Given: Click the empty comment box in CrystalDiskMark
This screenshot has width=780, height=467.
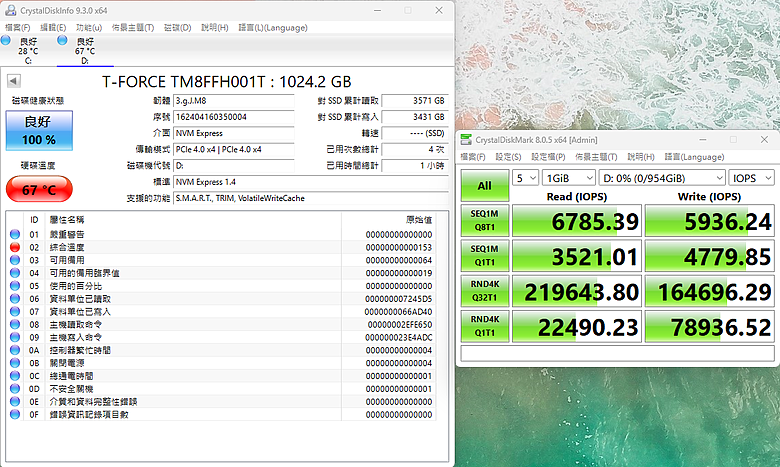Looking at the screenshot, I should (617, 353).
